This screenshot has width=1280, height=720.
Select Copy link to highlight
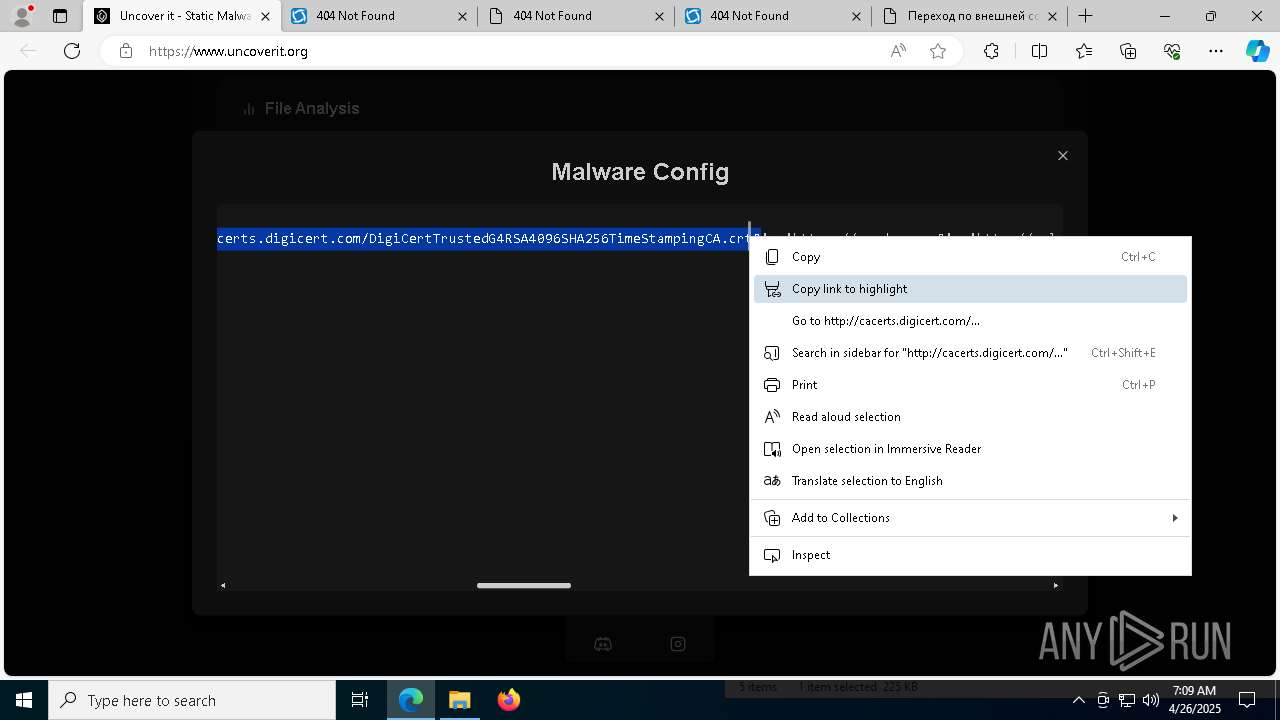(x=970, y=289)
